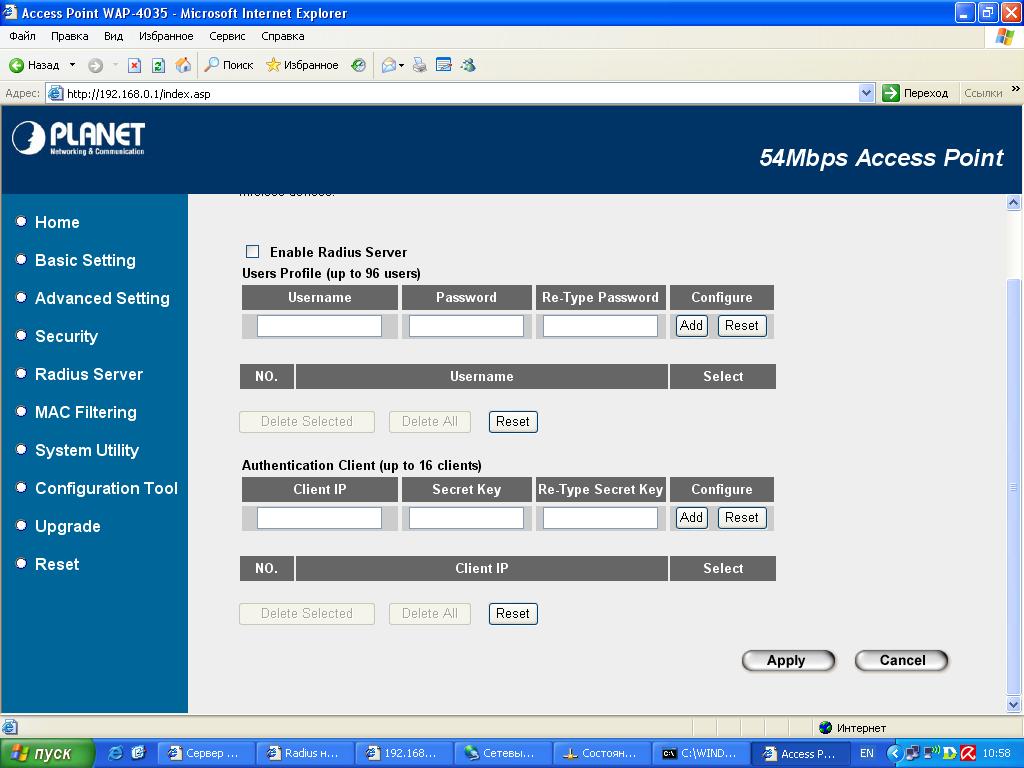1024x768 pixels.
Task: Open the Home page house icon
Action: pyautogui.click(x=184, y=65)
